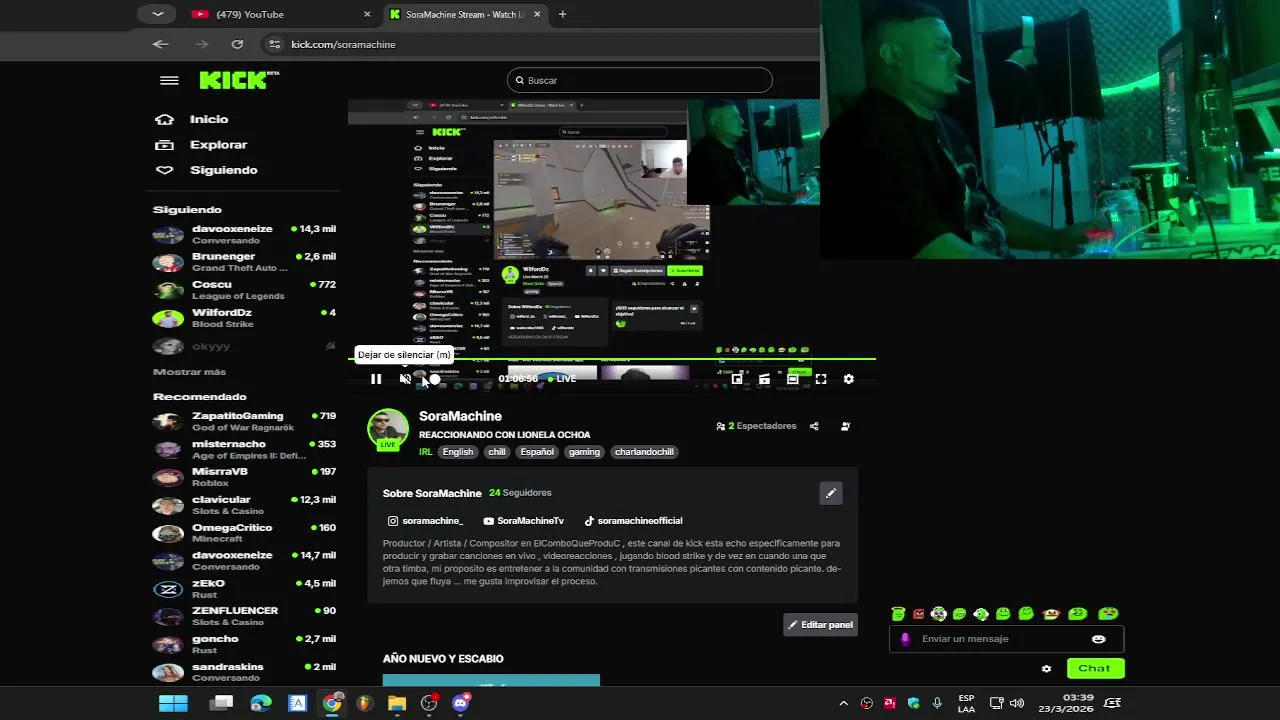Open Discord from the taskbar
Image resolution: width=1280 pixels, height=720 pixels.
pyautogui.click(x=461, y=703)
